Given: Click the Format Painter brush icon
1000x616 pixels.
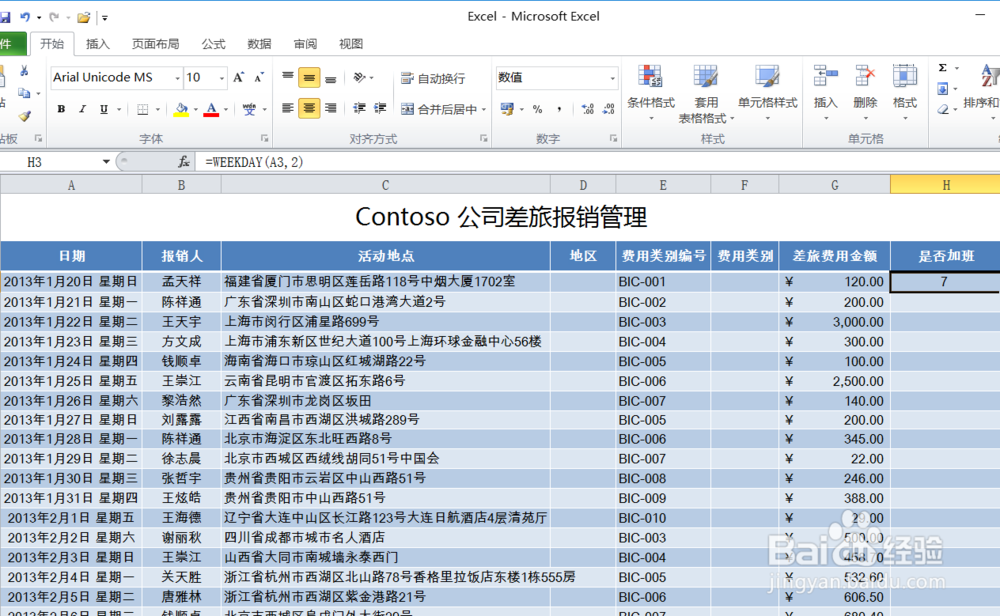Looking at the screenshot, I should [24, 116].
